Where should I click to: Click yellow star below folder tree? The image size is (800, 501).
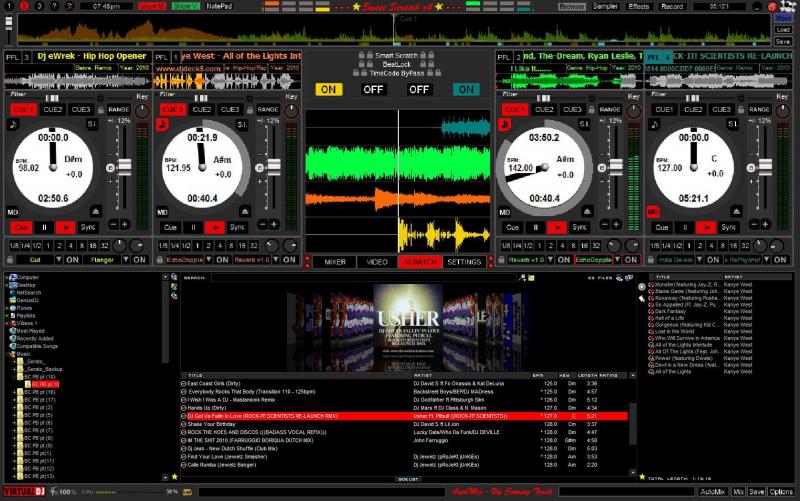174,477
